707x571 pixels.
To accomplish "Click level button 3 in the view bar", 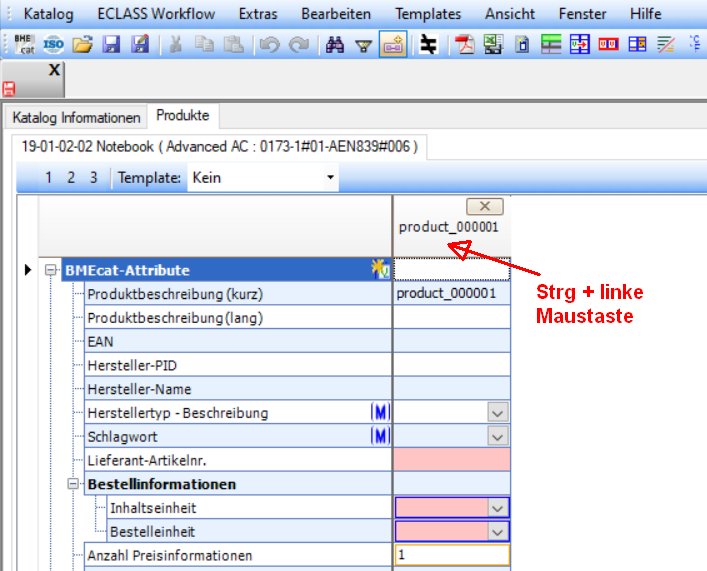I will (93, 177).
